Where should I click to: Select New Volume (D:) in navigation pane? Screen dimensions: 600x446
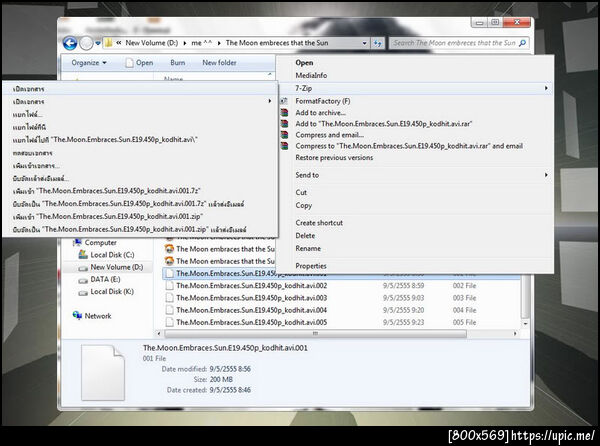coord(117,267)
